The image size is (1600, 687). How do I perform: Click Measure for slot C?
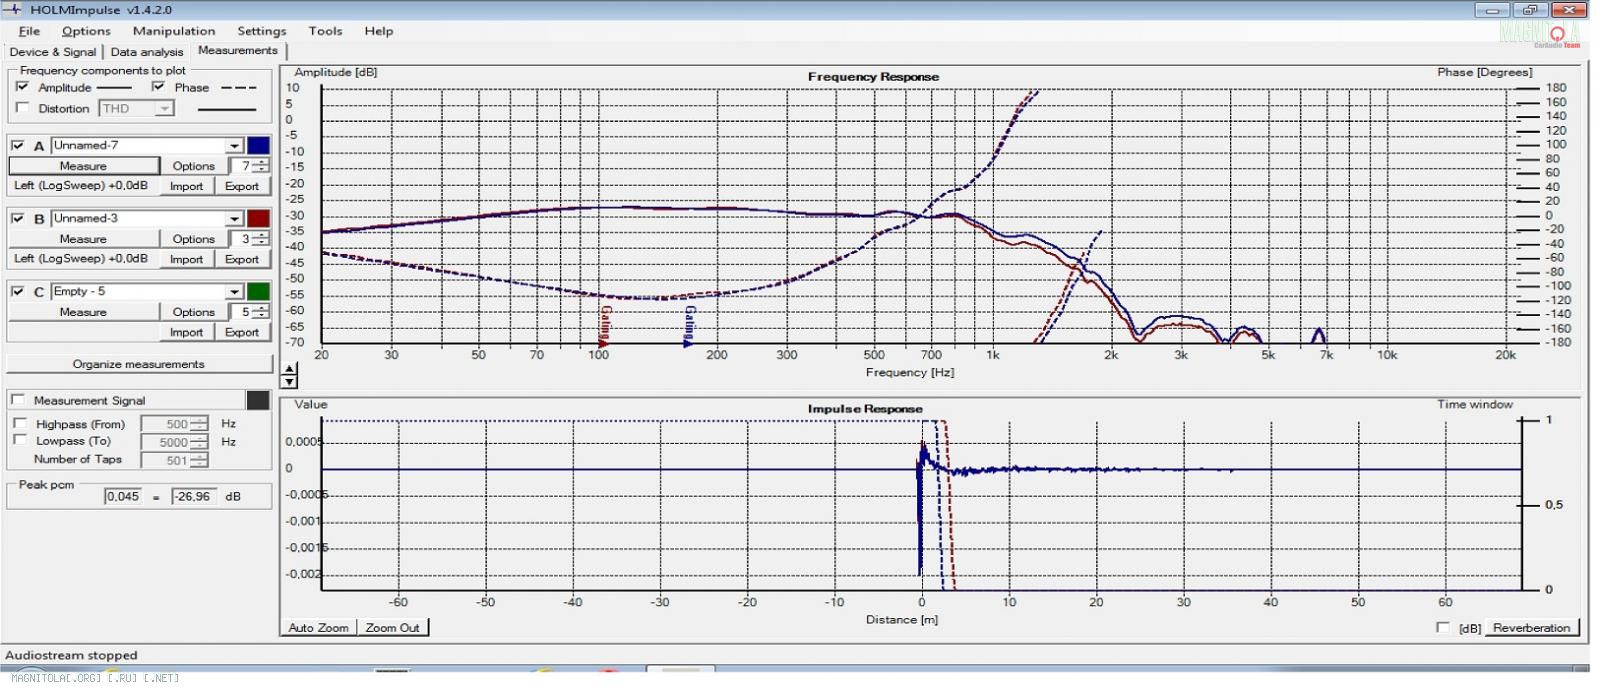83,312
